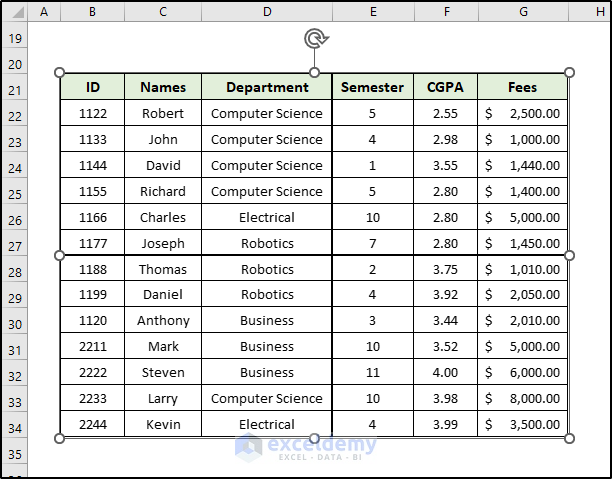Click CGPA cell 3.99
This screenshot has width=612, height=479.
coord(445,424)
